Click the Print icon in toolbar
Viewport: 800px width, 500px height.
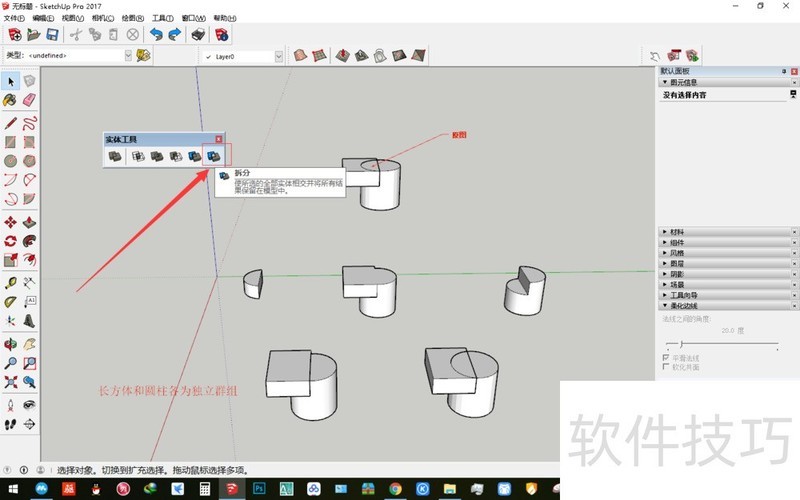(x=198, y=35)
